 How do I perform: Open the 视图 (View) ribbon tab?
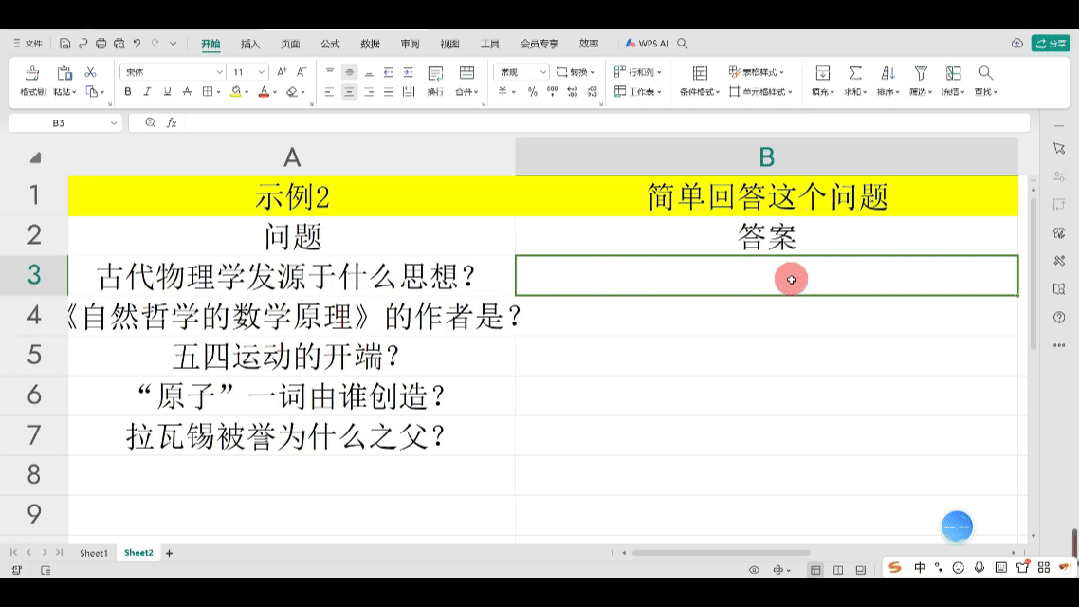[x=449, y=43]
